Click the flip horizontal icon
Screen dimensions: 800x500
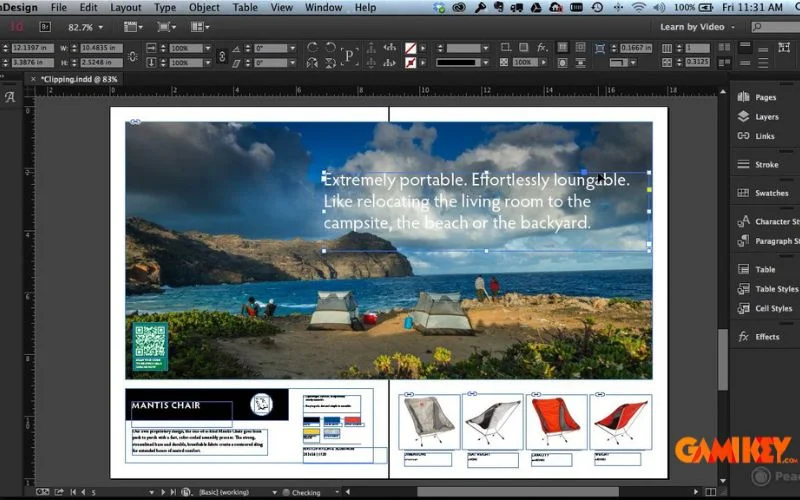coord(312,63)
